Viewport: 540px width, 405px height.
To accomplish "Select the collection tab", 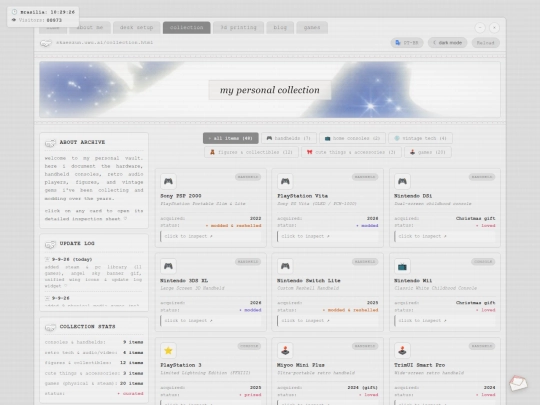I will pos(187,28).
